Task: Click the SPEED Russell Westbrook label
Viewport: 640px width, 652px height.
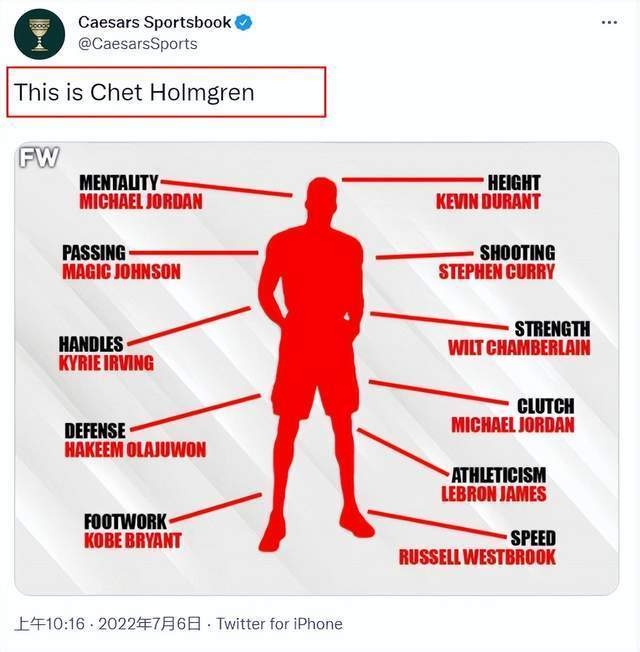Action: tap(478, 548)
